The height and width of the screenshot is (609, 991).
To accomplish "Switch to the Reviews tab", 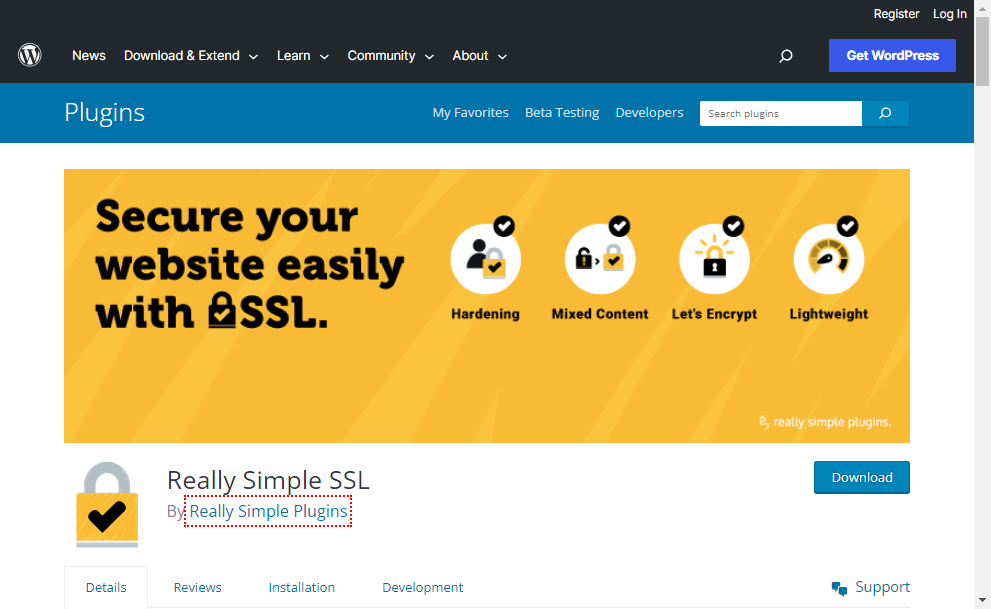I will 197,588.
